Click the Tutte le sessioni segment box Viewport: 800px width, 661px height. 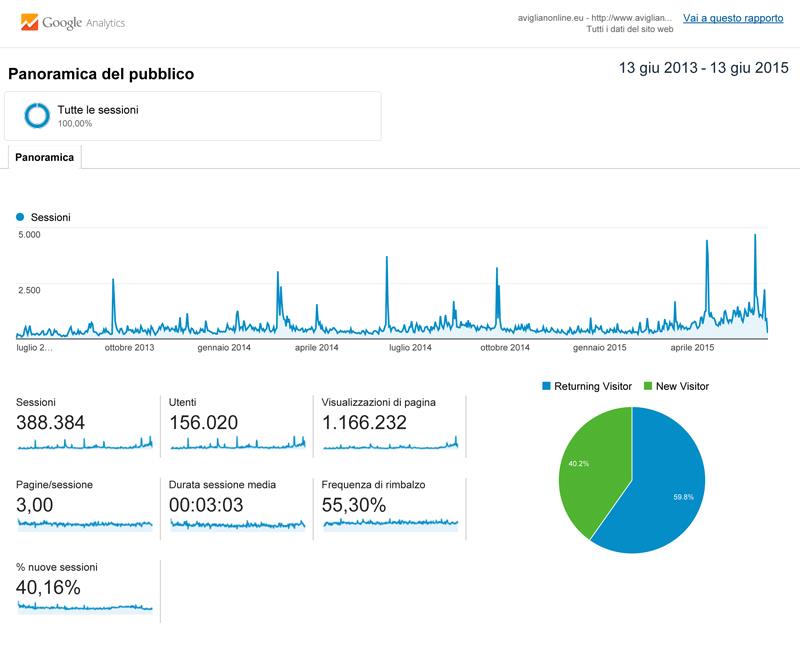(x=192, y=116)
